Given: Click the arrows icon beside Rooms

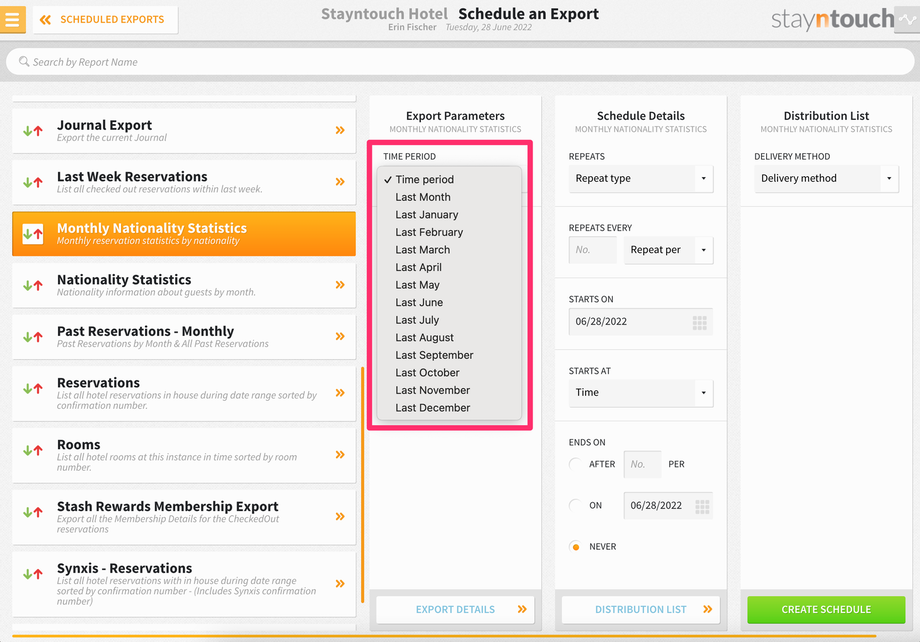Looking at the screenshot, I should (33, 451).
